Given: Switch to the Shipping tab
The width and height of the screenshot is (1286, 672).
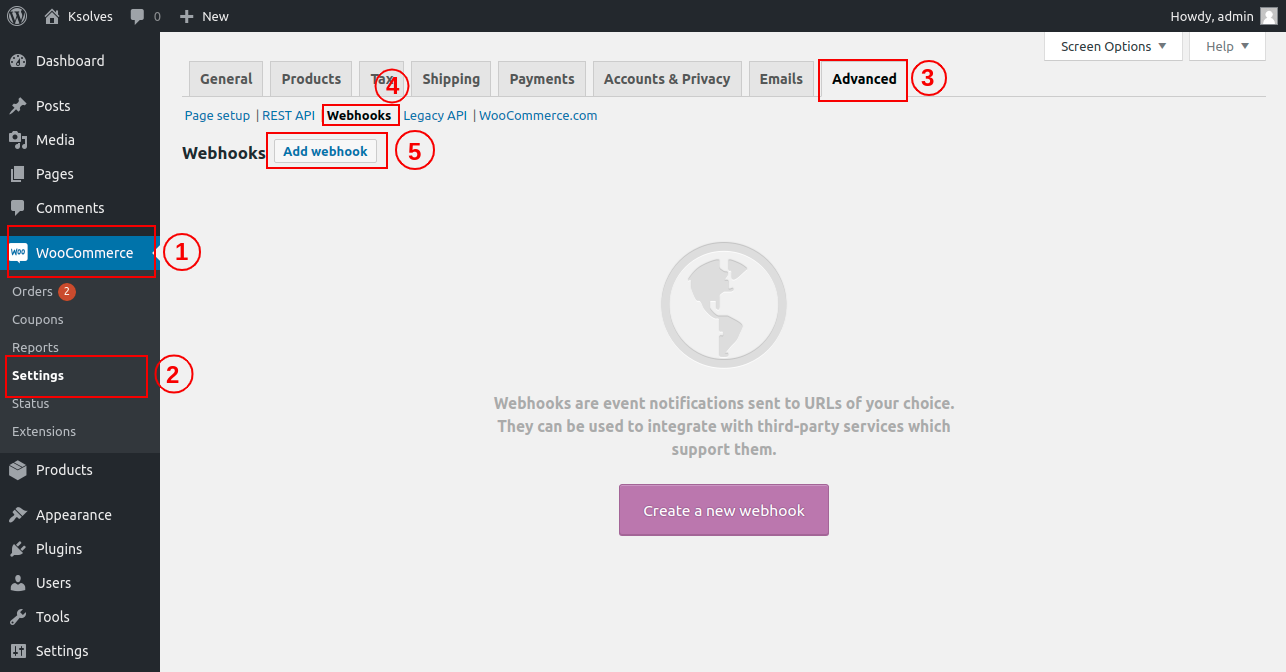Looking at the screenshot, I should (451, 79).
